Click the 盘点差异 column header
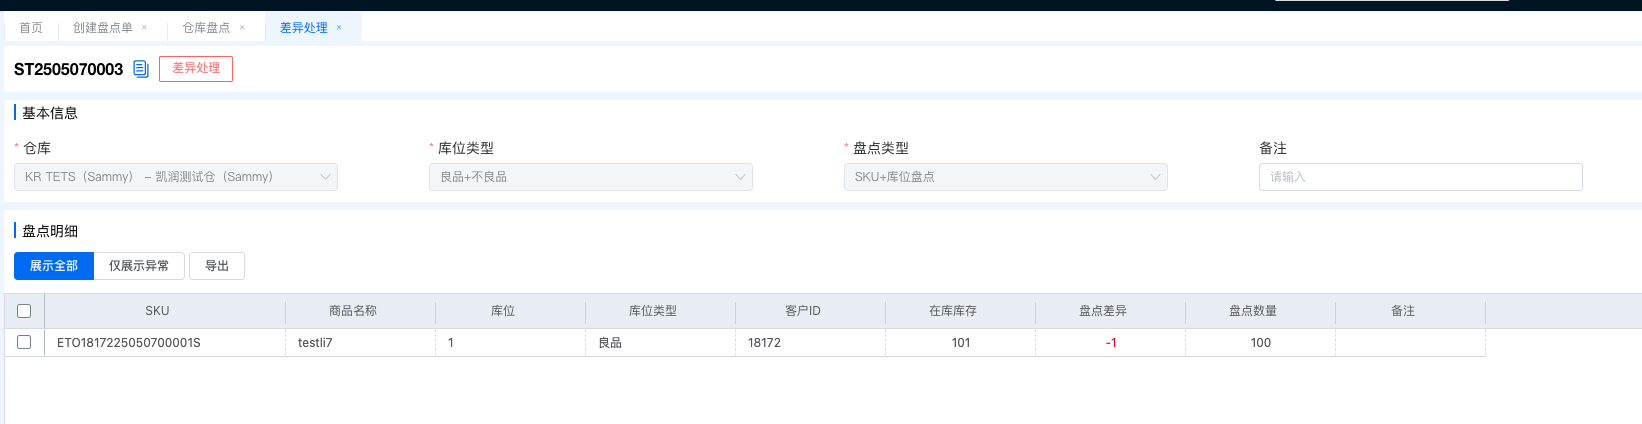Viewport: 1642px width, 424px height. click(x=1102, y=311)
